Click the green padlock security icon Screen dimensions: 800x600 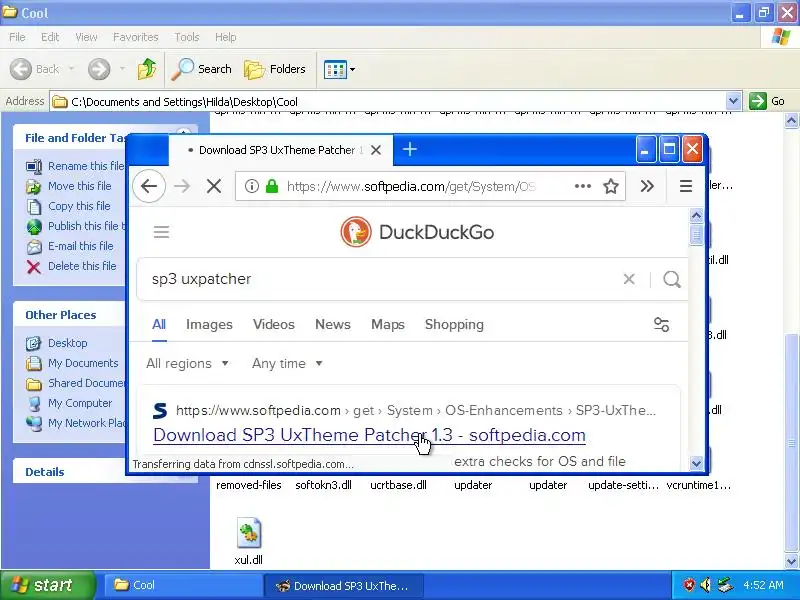(x=272, y=186)
